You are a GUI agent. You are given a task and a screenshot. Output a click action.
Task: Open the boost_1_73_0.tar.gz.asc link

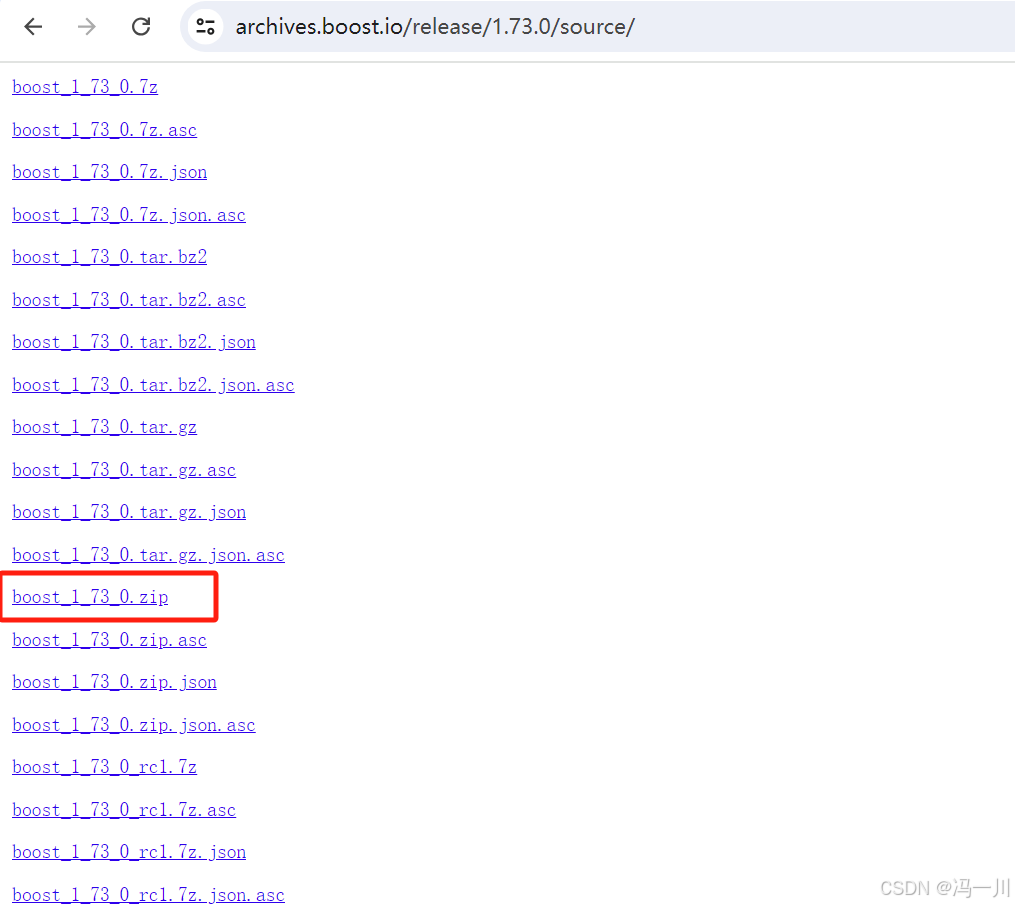[x=124, y=470]
